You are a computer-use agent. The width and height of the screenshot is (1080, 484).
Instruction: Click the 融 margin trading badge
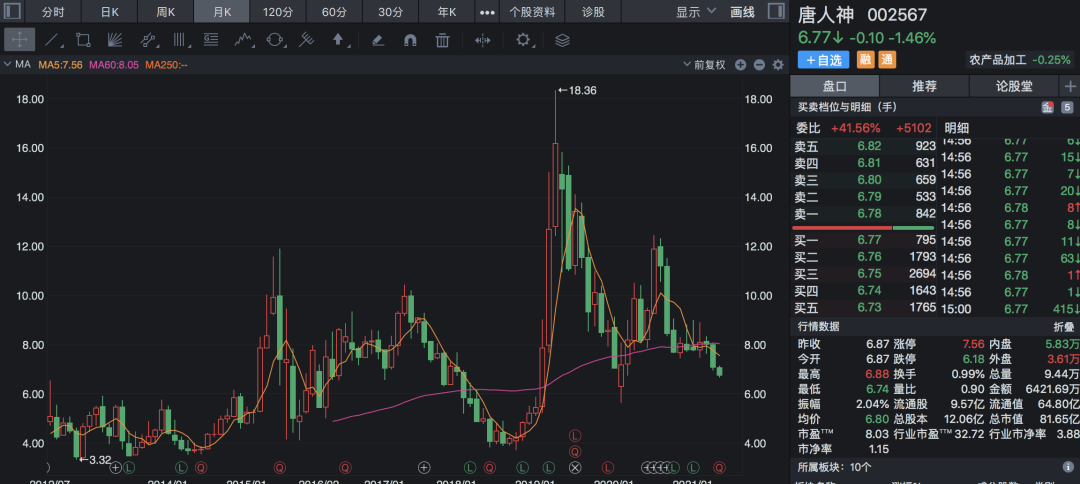coord(865,60)
